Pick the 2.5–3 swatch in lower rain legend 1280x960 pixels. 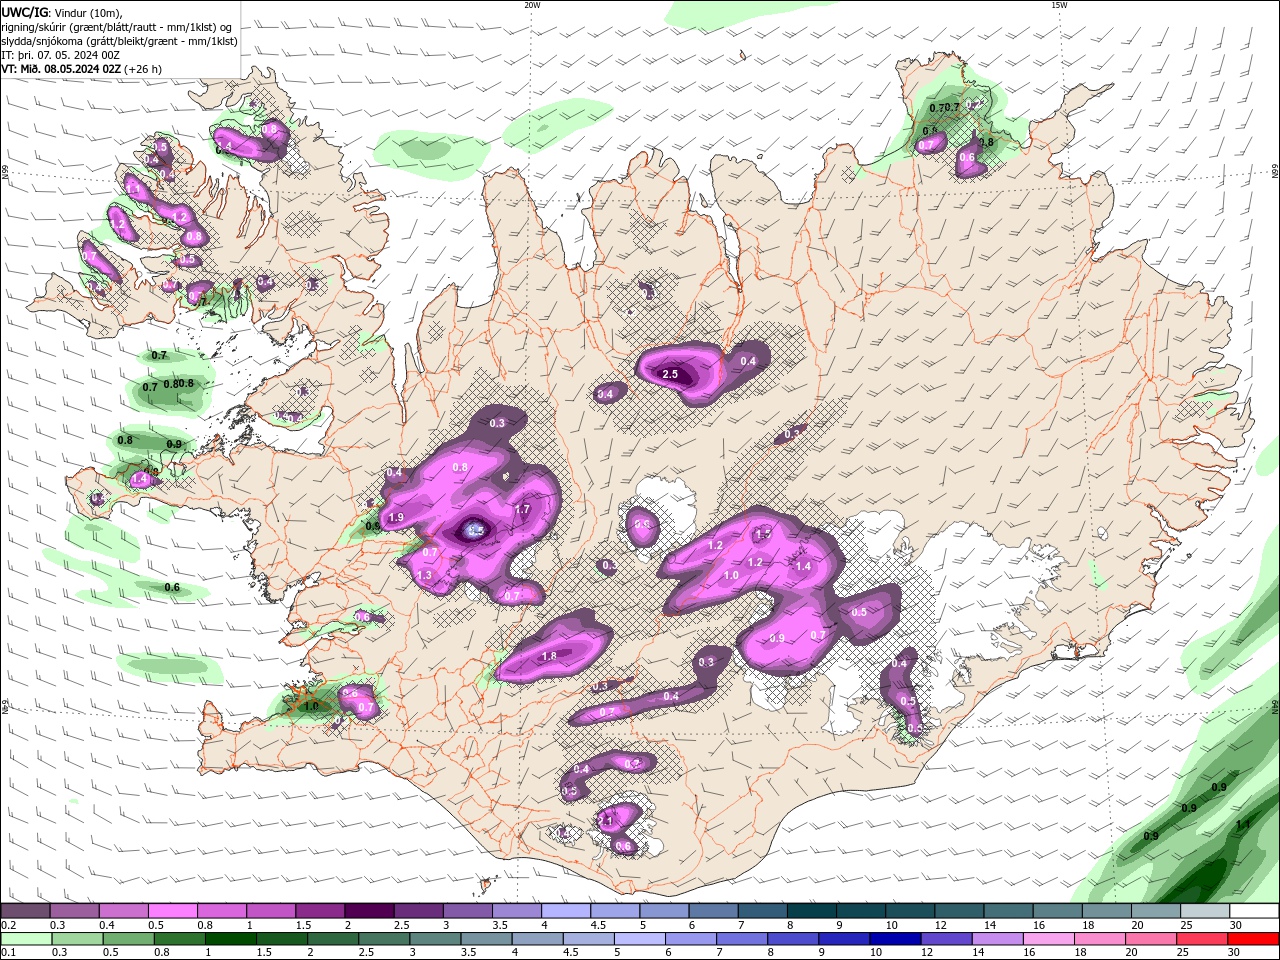385,939
